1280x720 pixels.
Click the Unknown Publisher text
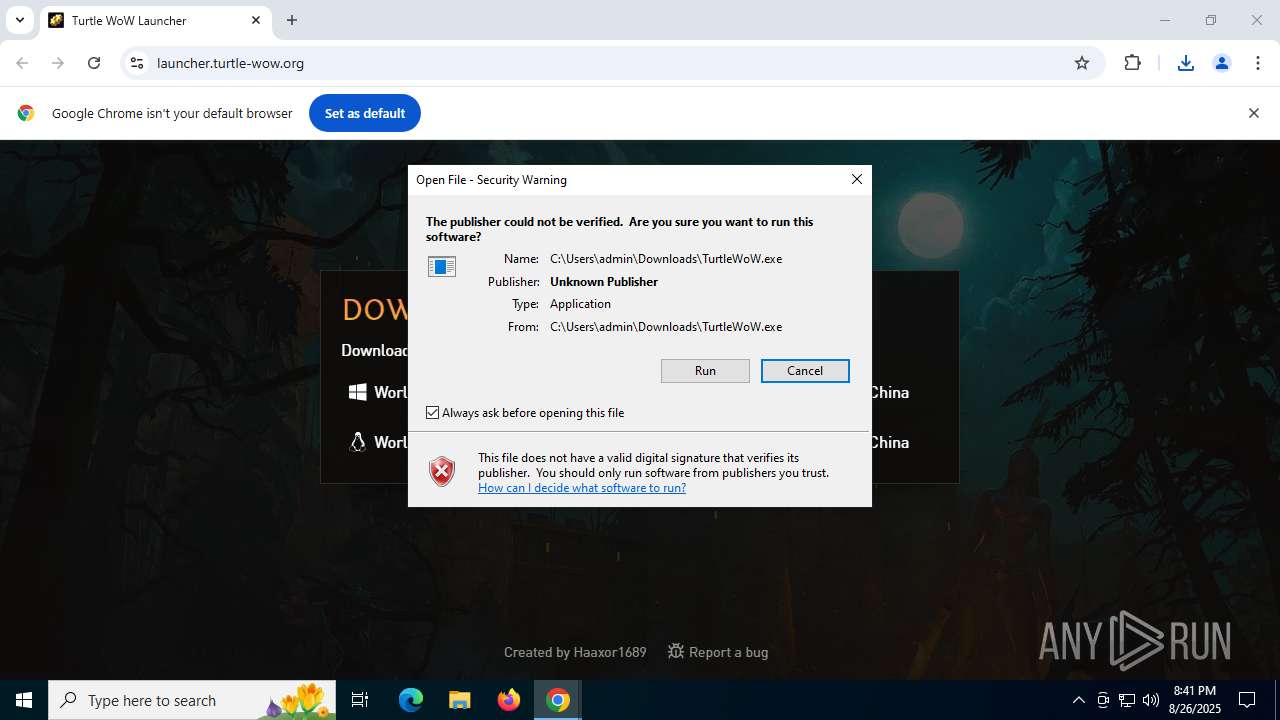tap(604, 282)
